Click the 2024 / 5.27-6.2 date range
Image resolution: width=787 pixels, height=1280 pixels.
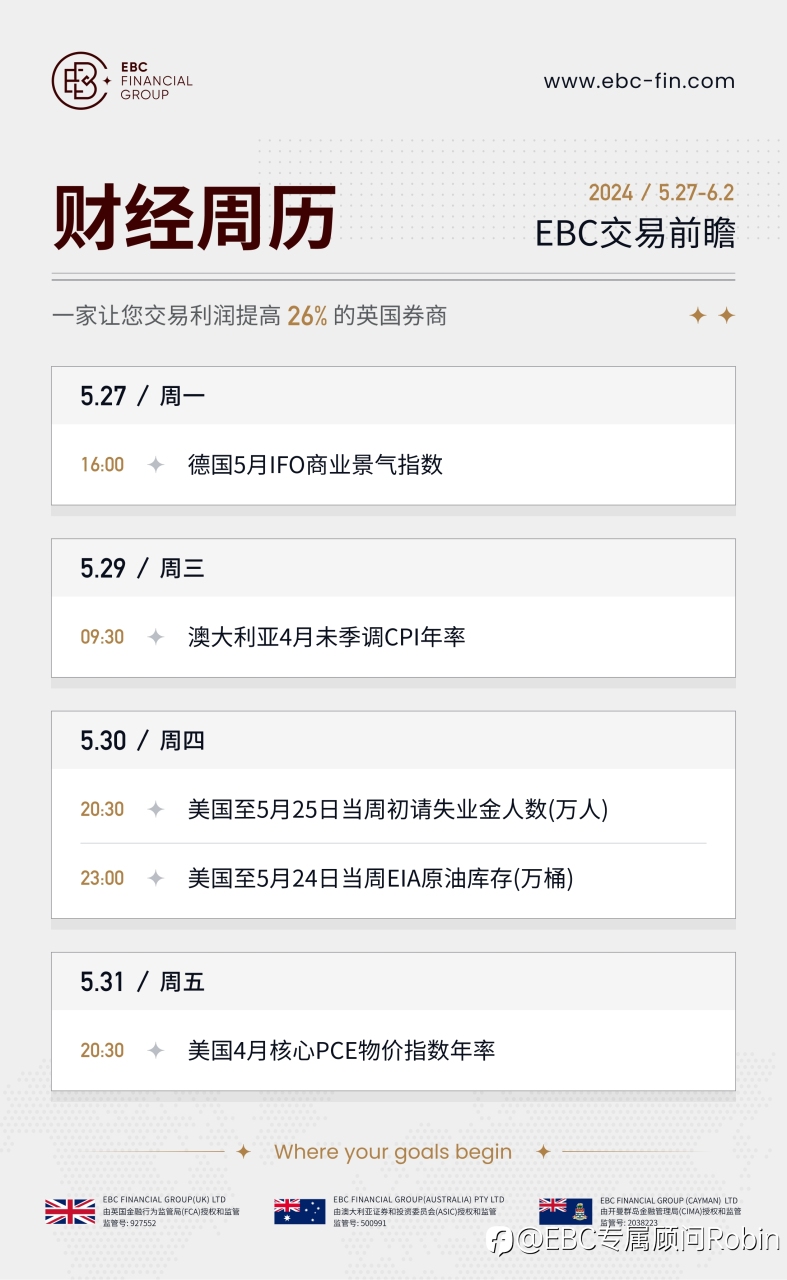661,192
